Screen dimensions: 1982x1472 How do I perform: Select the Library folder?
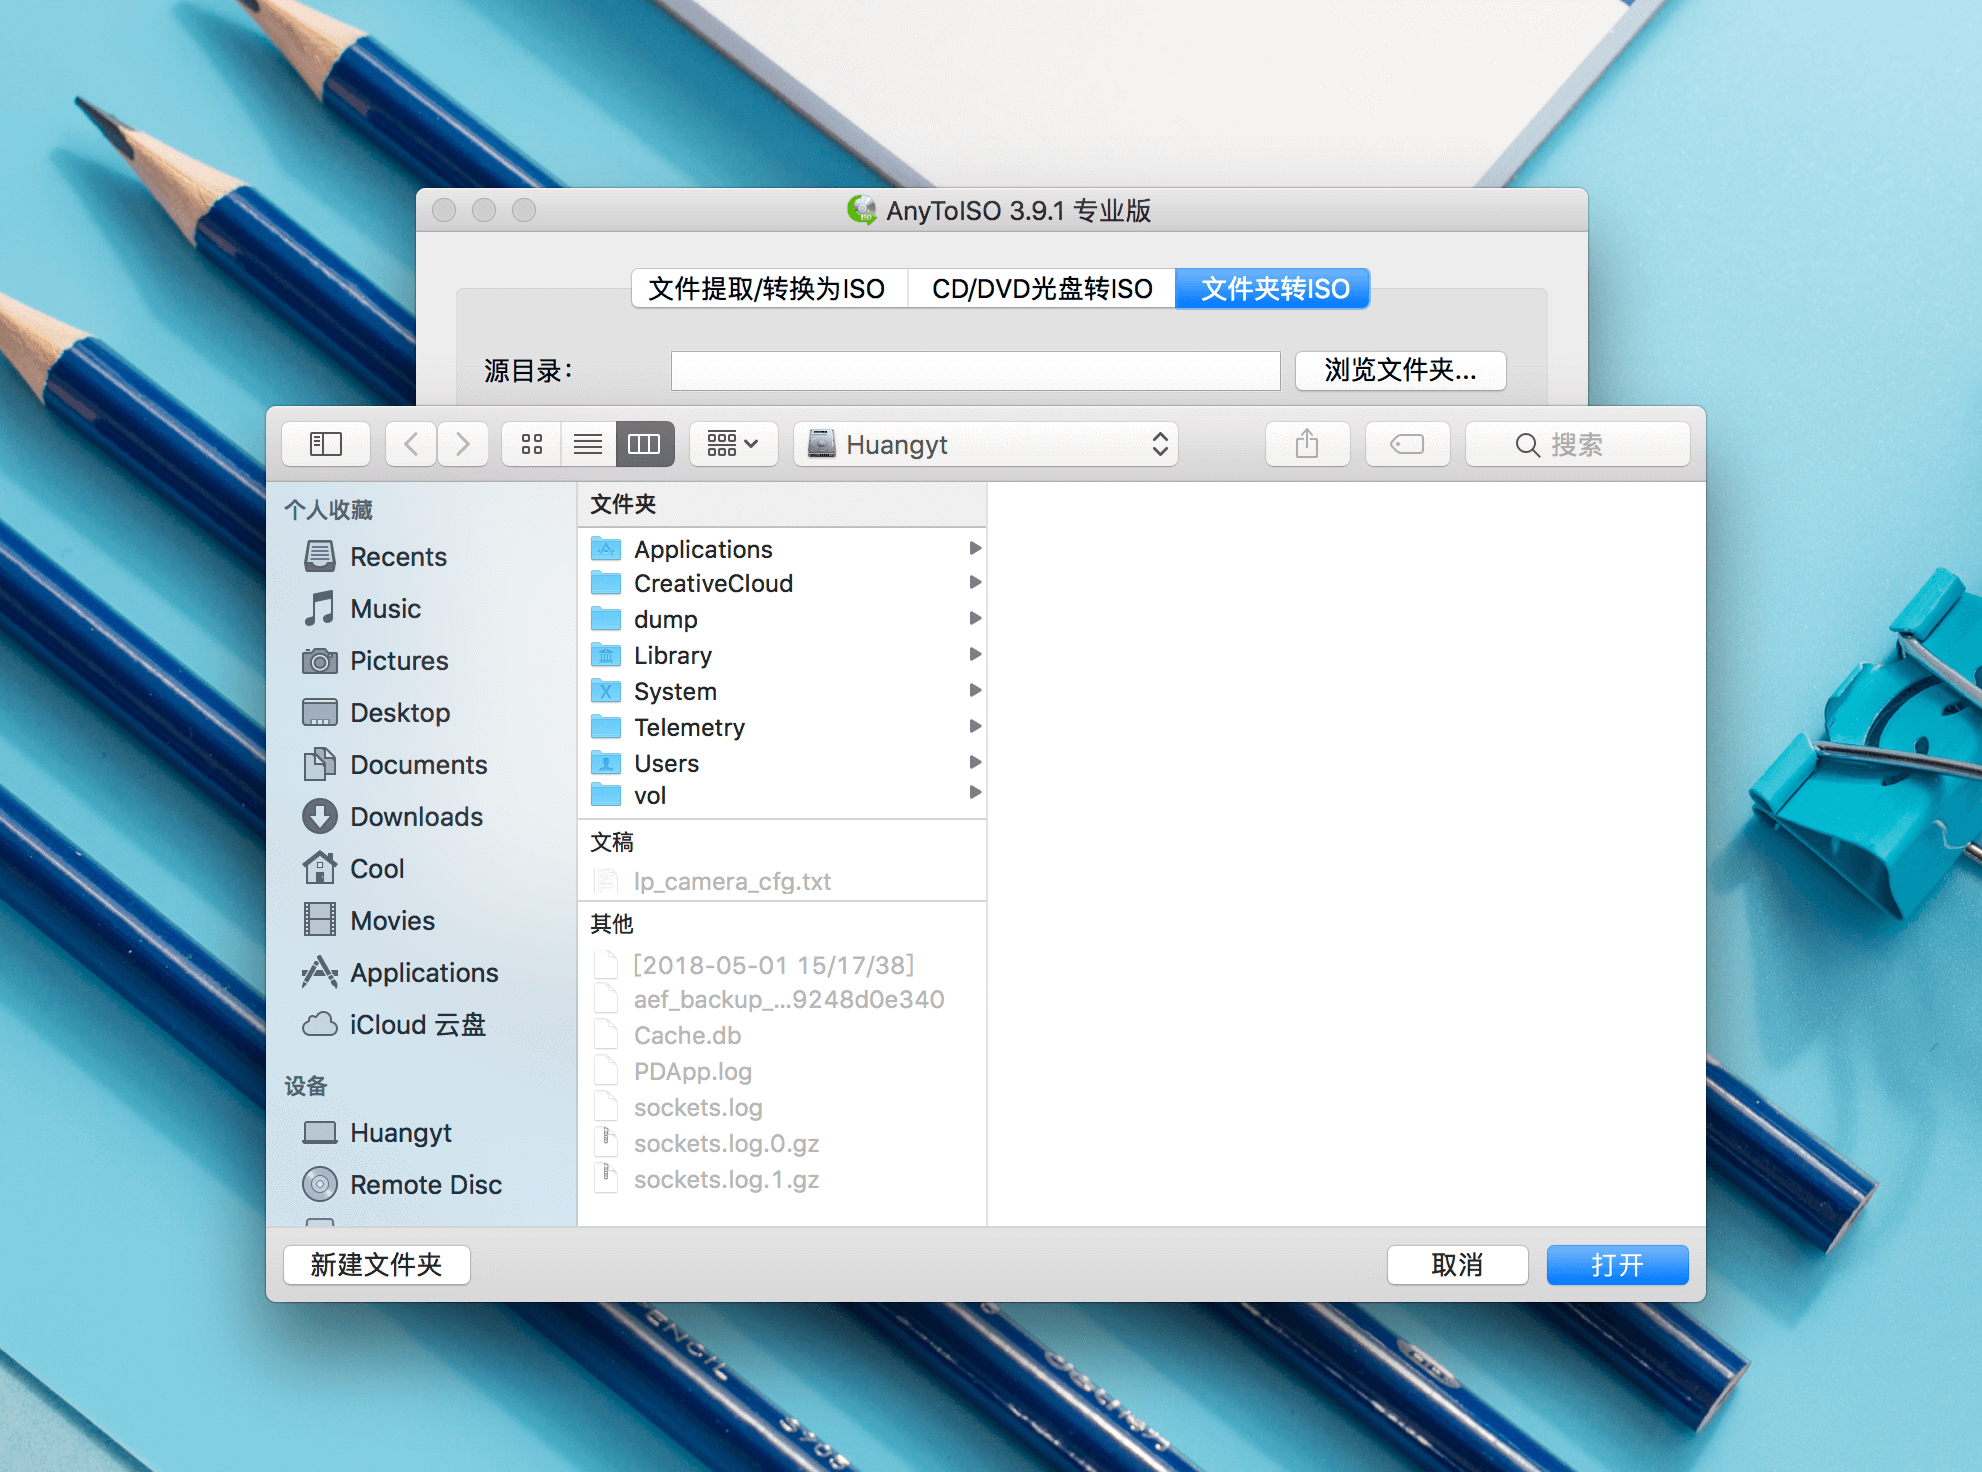tap(782, 655)
